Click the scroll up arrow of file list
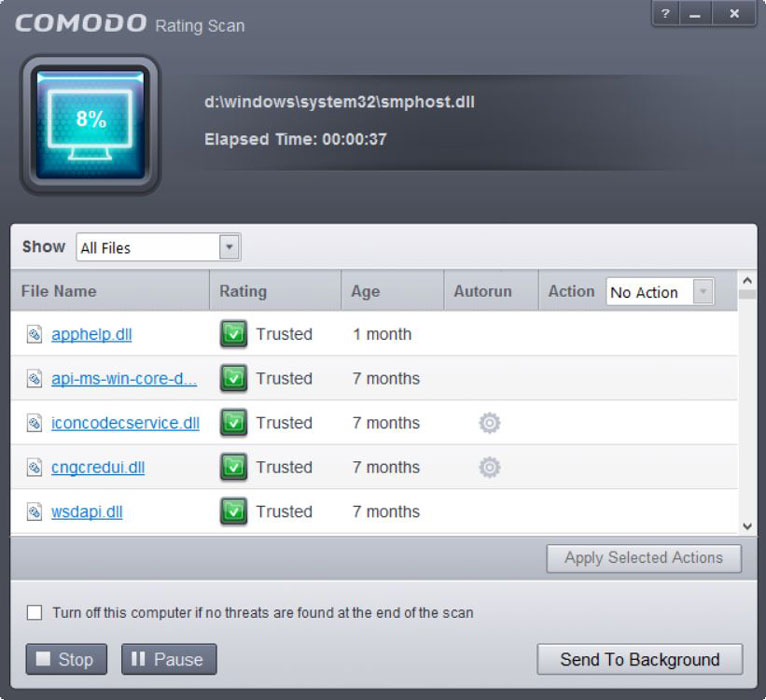766x700 pixels. click(x=747, y=280)
